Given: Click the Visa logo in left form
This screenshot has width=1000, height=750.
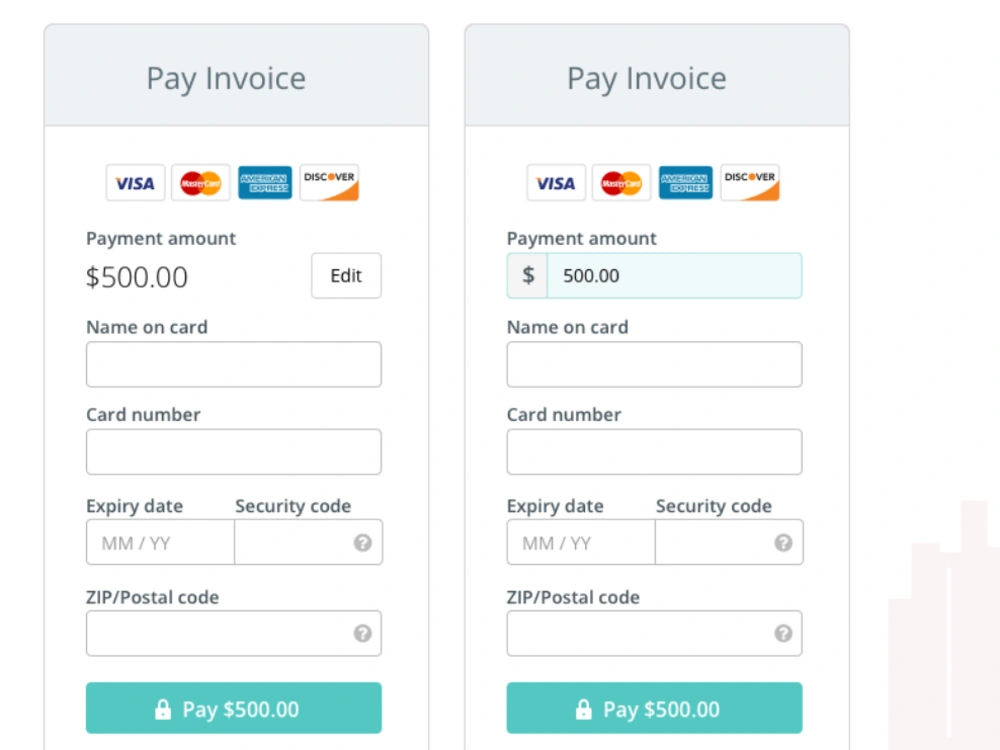Looking at the screenshot, I should pos(135,183).
